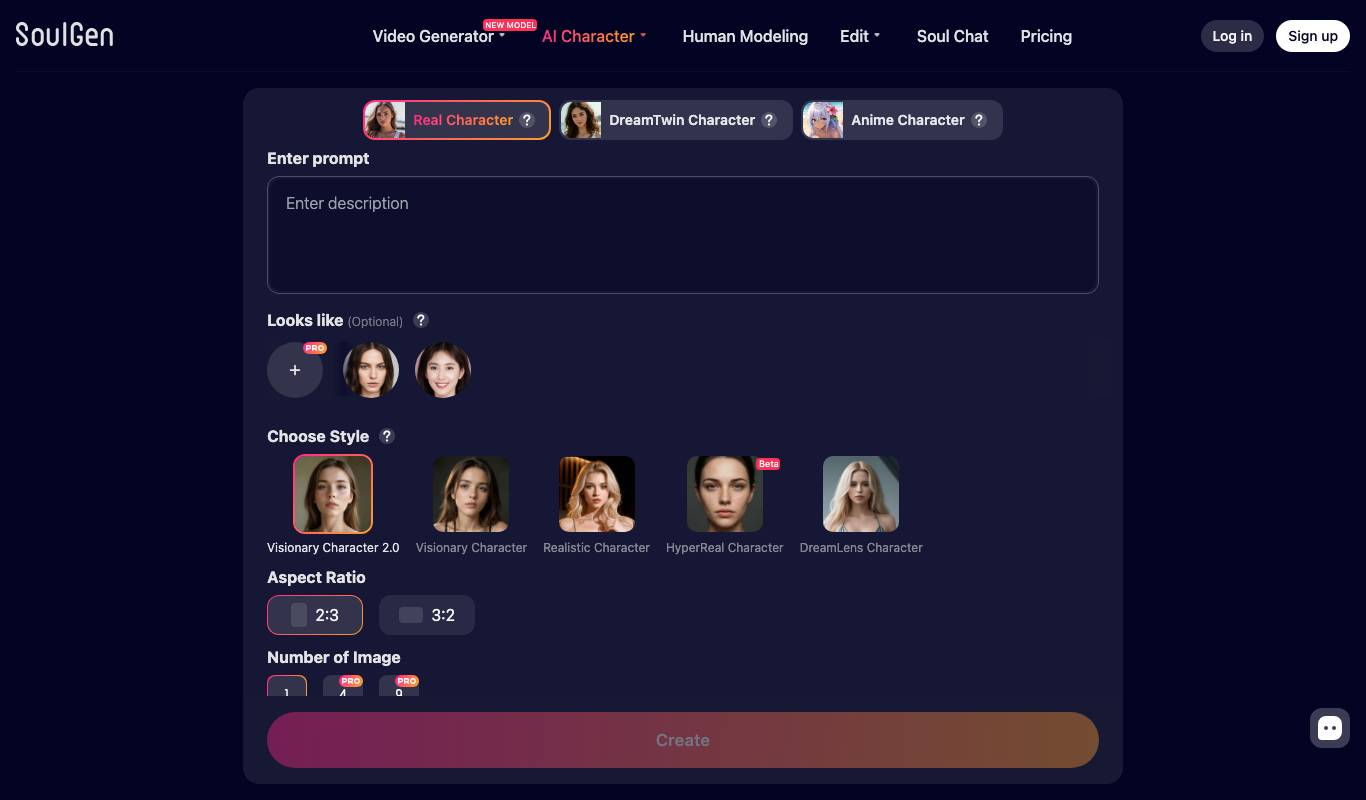This screenshot has width=1366, height=800.
Task: Open help icon next to Real Character
Action: coord(527,120)
